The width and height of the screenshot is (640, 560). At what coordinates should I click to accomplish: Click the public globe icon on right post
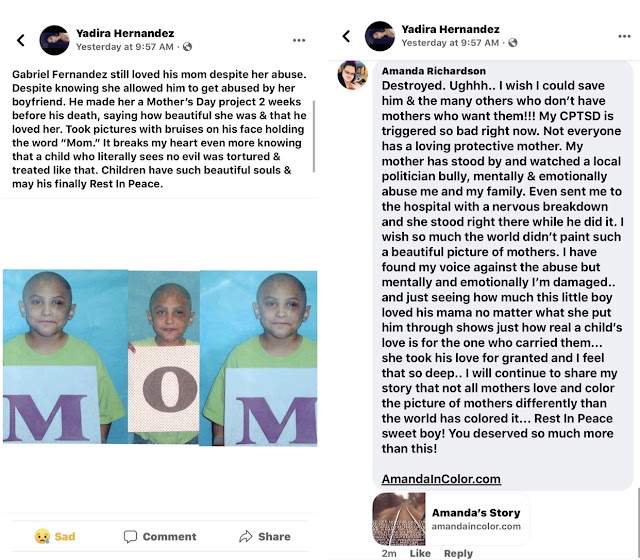click(x=513, y=42)
